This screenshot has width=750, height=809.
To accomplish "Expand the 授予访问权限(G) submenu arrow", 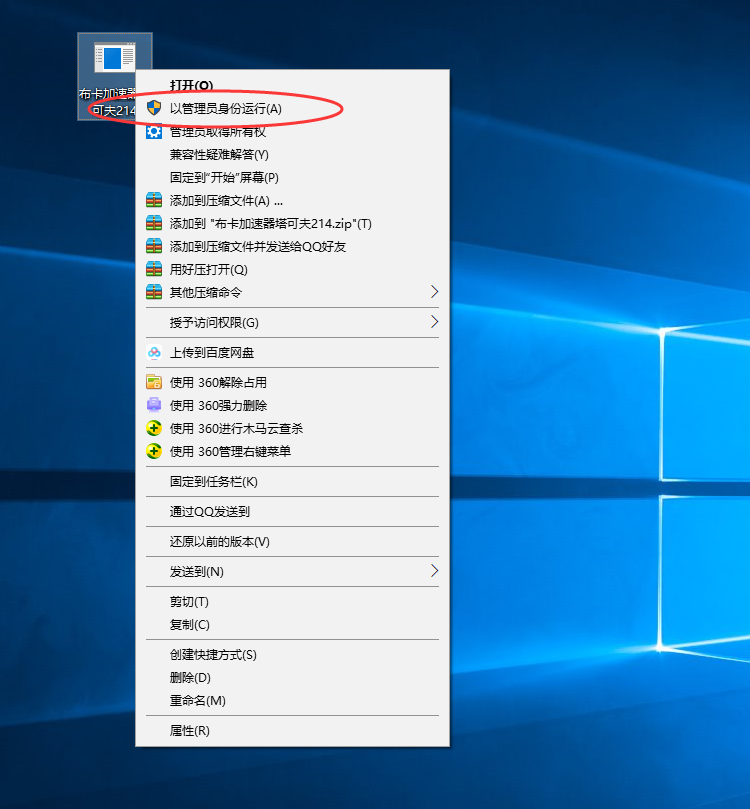I will (434, 322).
